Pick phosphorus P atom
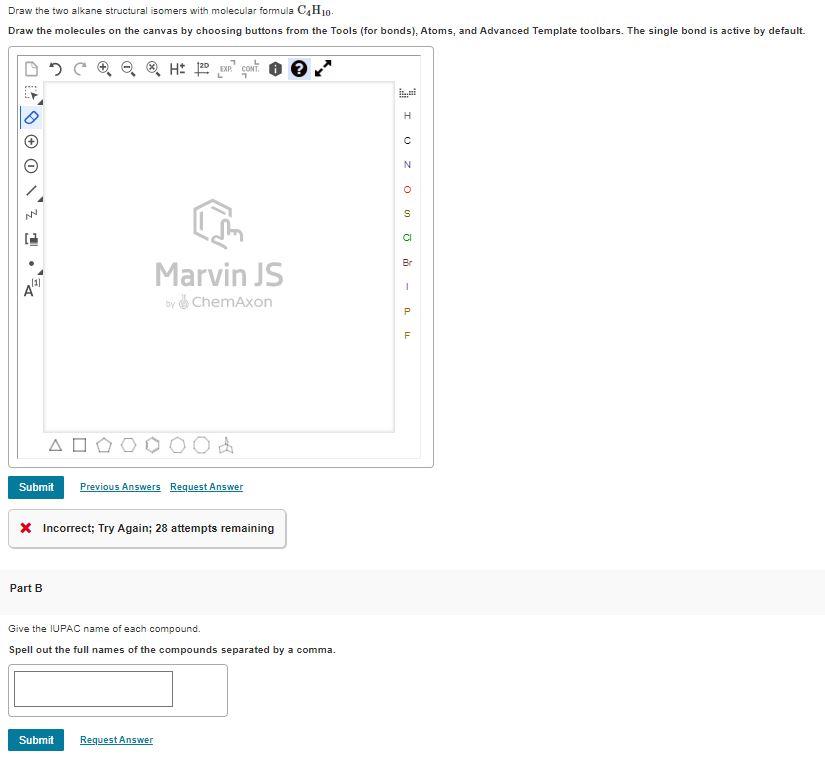Viewport: 825px width, 760px height. click(407, 312)
